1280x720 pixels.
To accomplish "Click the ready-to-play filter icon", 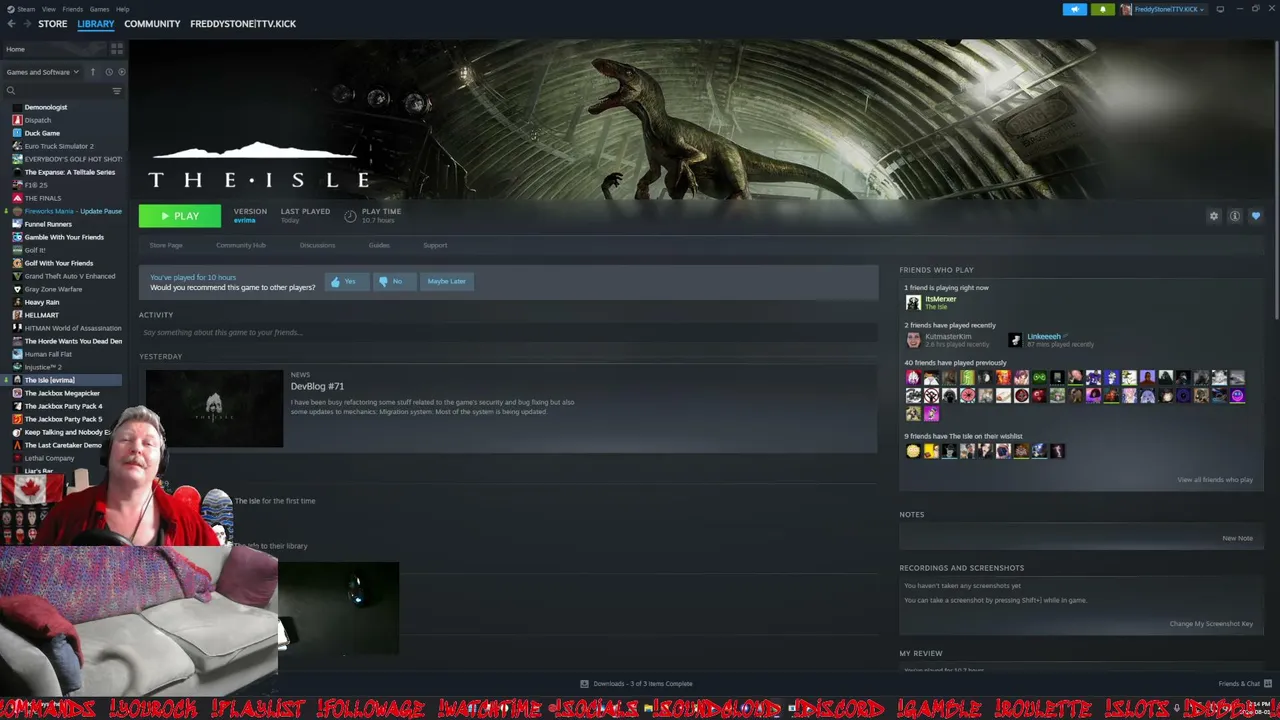I will click(x=122, y=72).
